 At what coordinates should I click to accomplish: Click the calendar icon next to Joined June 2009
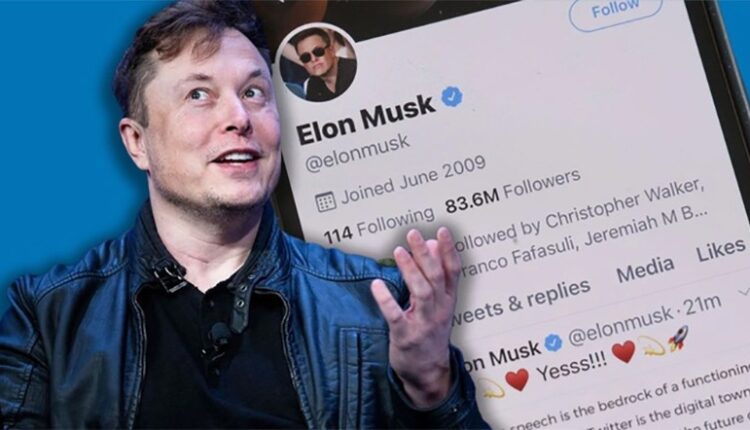326,202
